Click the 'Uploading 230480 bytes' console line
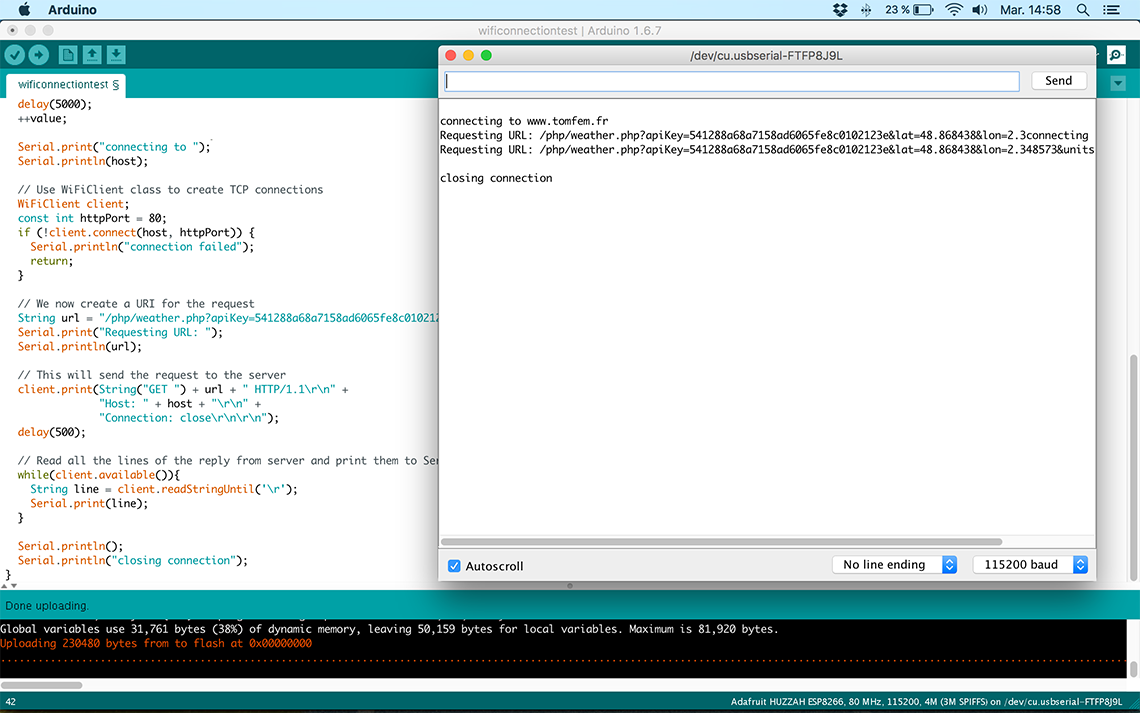The width and height of the screenshot is (1140, 713). 156,643
